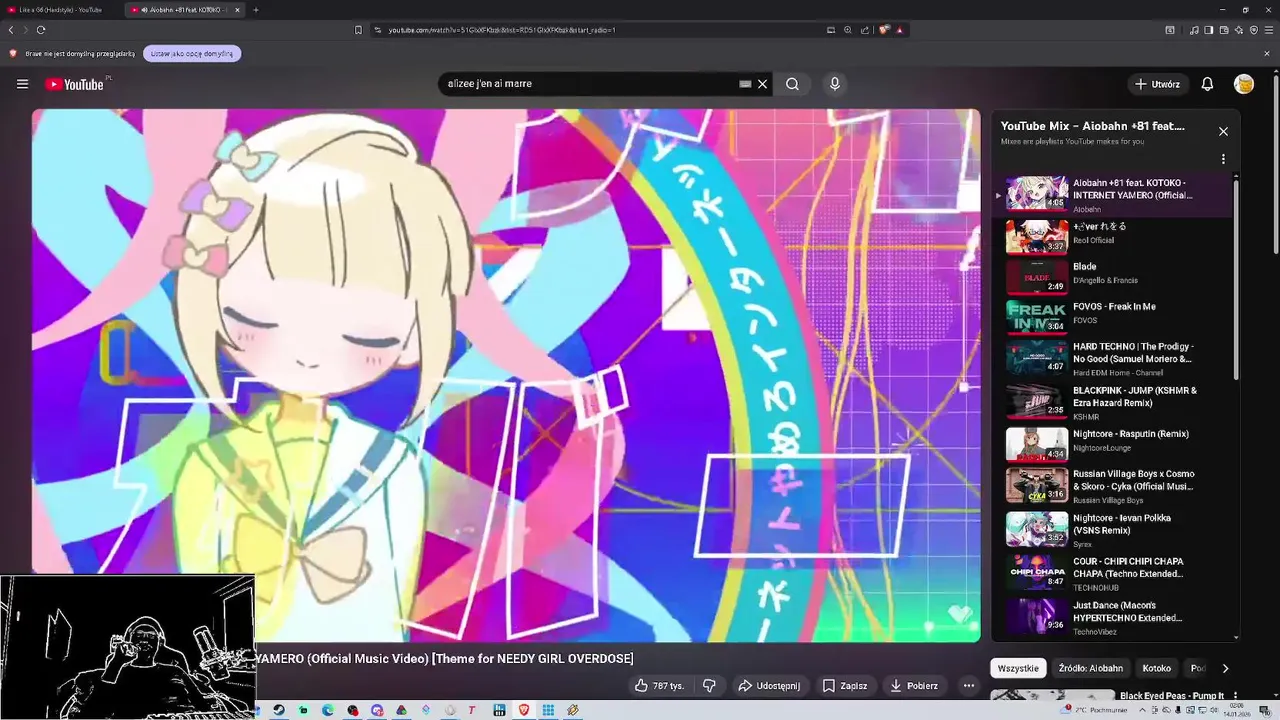Open Brave Shields lion icon in address bar
Viewport: 1280px width, 720px height.
tap(884, 30)
